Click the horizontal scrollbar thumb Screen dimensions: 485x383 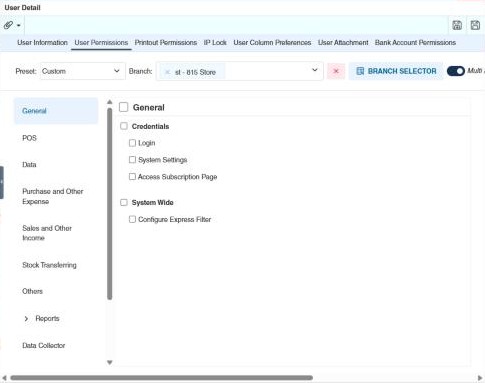click(161, 378)
